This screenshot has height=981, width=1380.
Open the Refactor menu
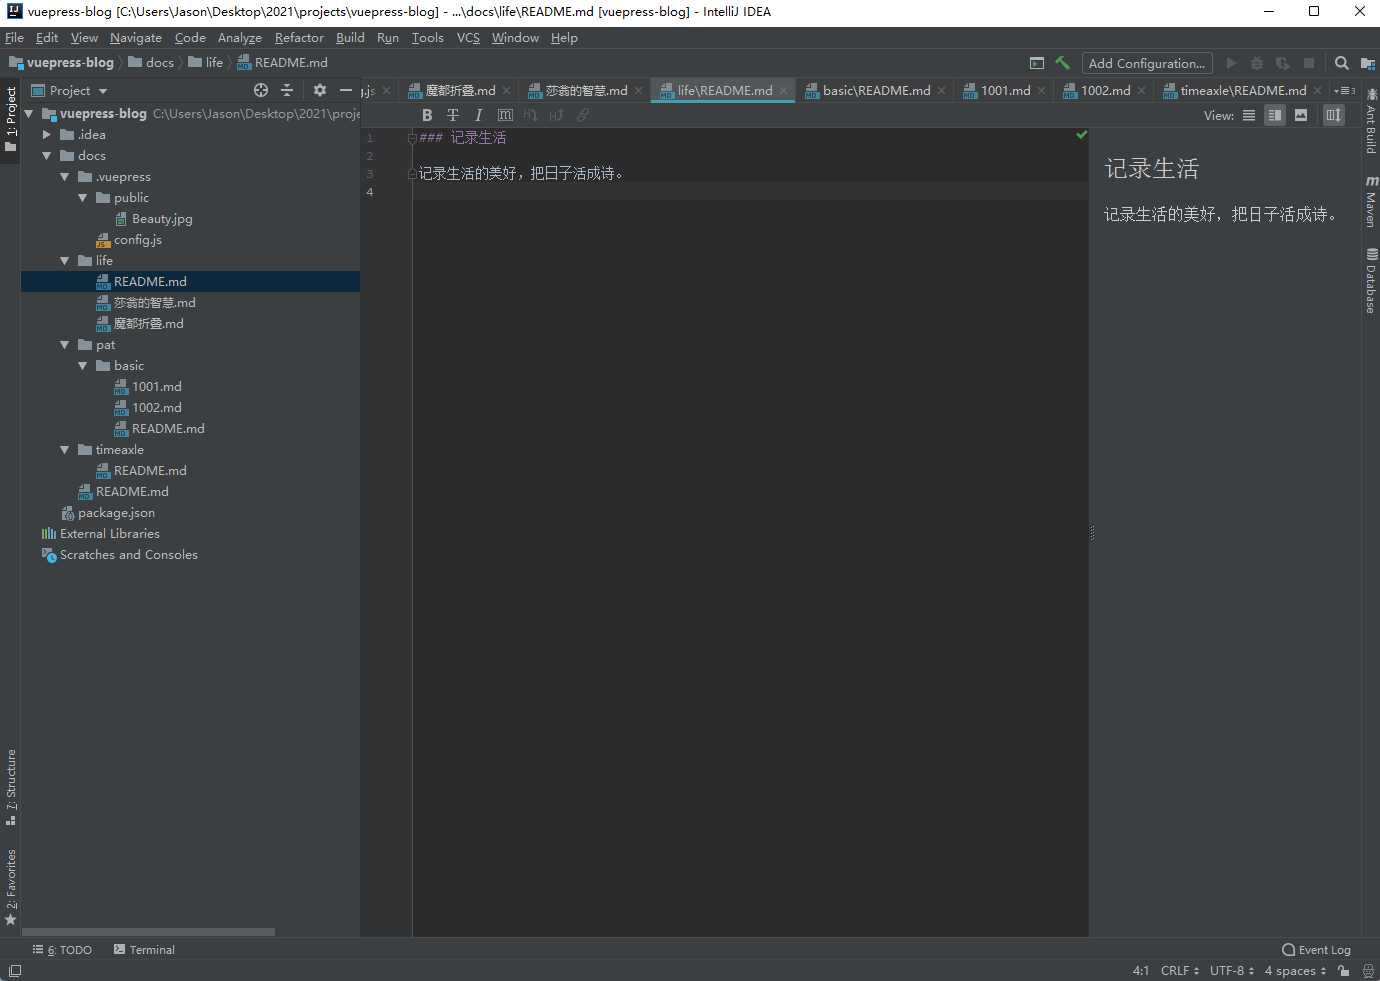(x=299, y=38)
